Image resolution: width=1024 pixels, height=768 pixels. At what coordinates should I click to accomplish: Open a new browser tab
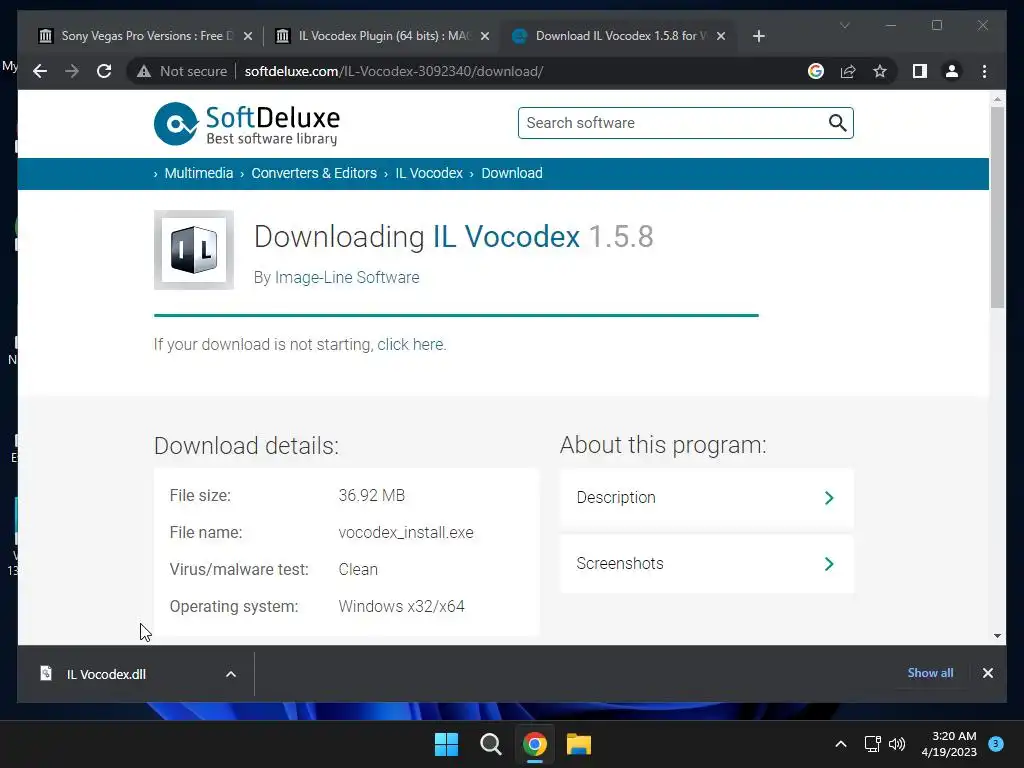click(x=758, y=36)
